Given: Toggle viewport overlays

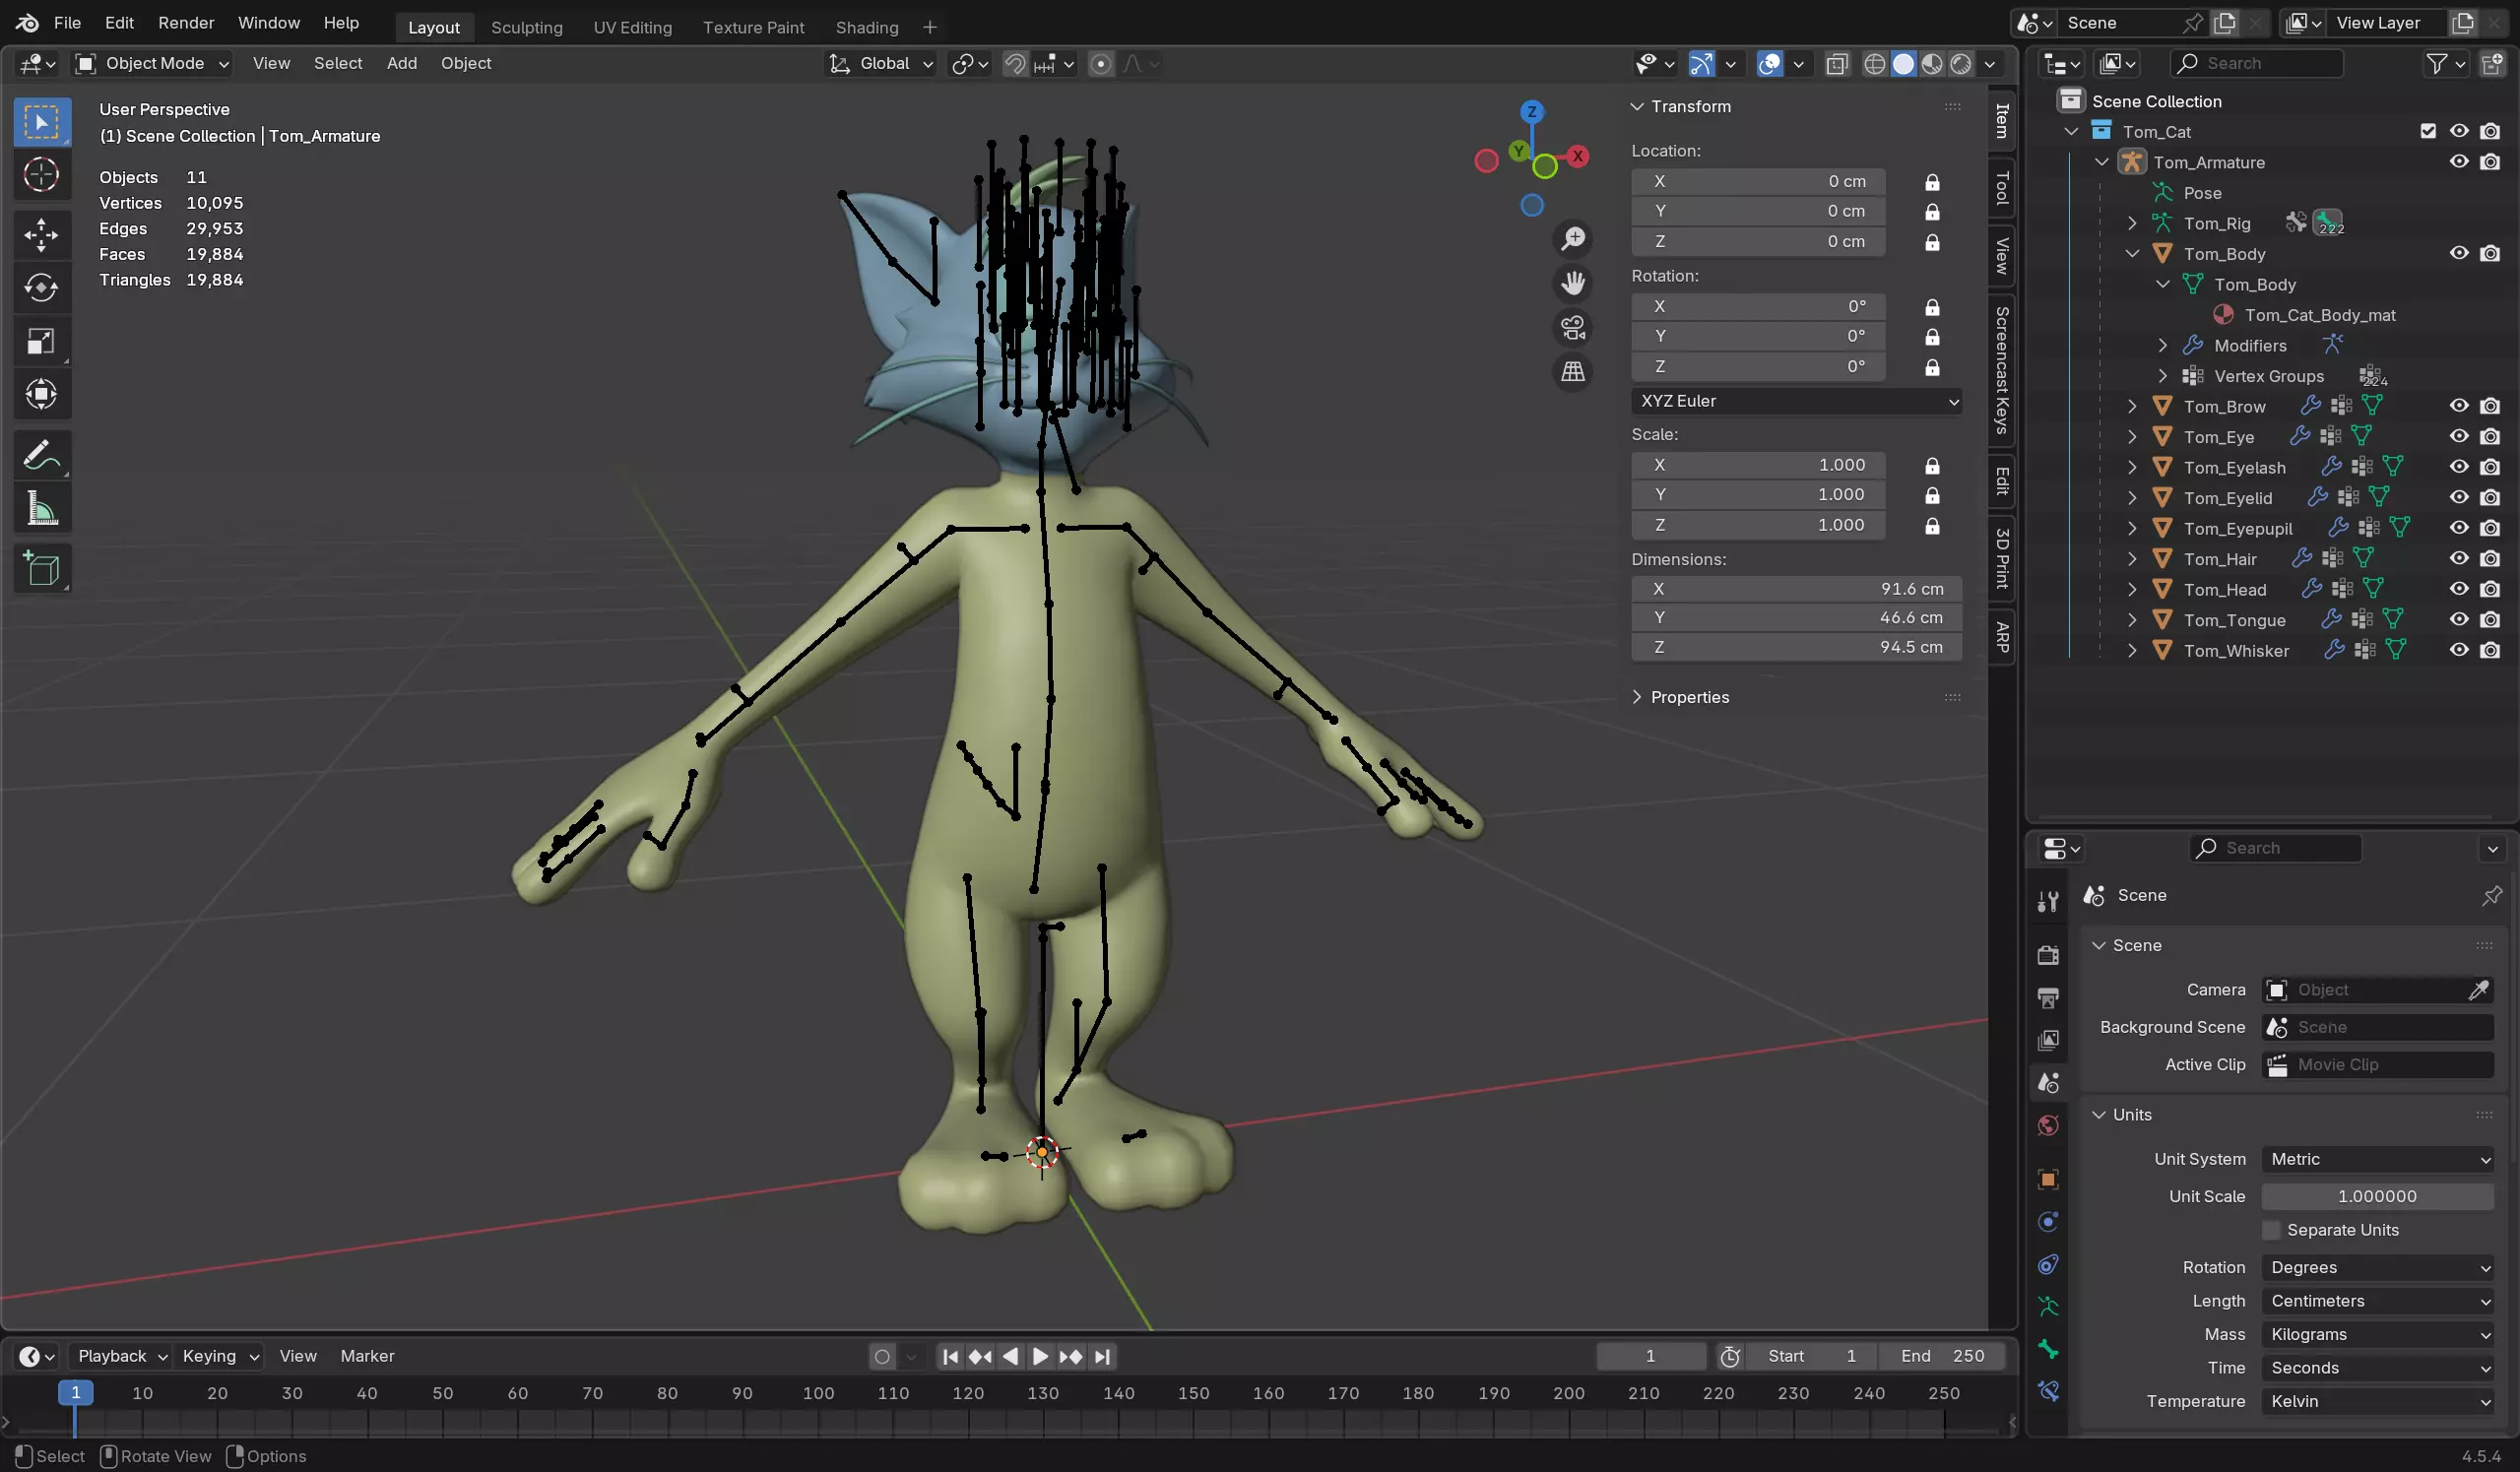Looking at the screenshot, I should tap(1769, 64).
